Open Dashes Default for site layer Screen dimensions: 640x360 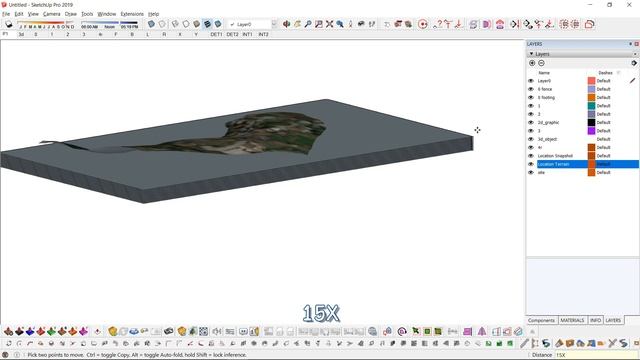604,173
